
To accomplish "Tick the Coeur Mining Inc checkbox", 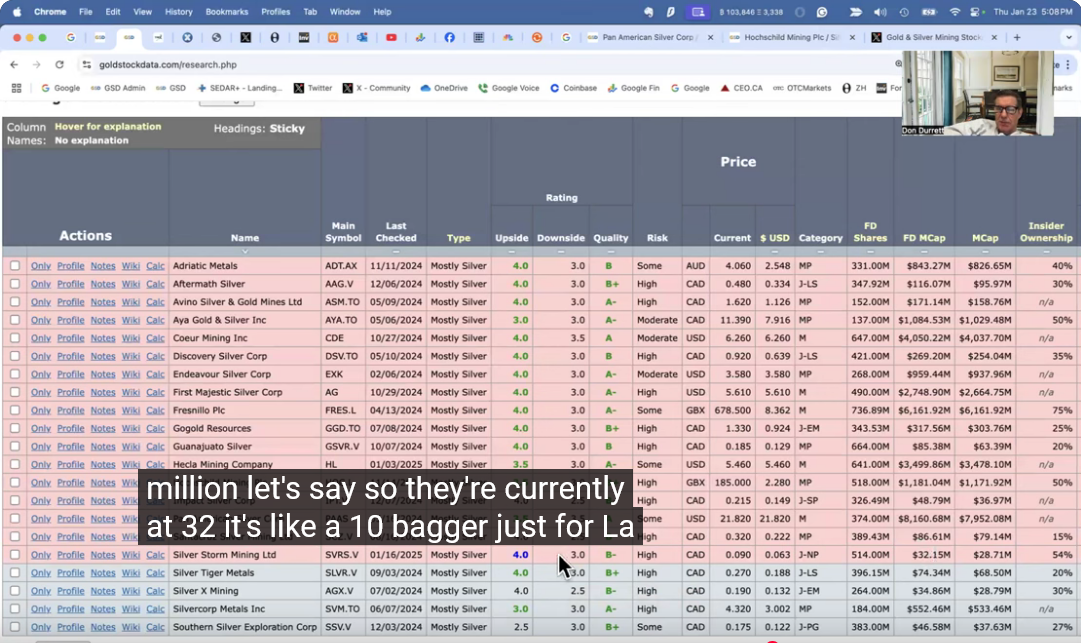I will click(x=14, y=338).
